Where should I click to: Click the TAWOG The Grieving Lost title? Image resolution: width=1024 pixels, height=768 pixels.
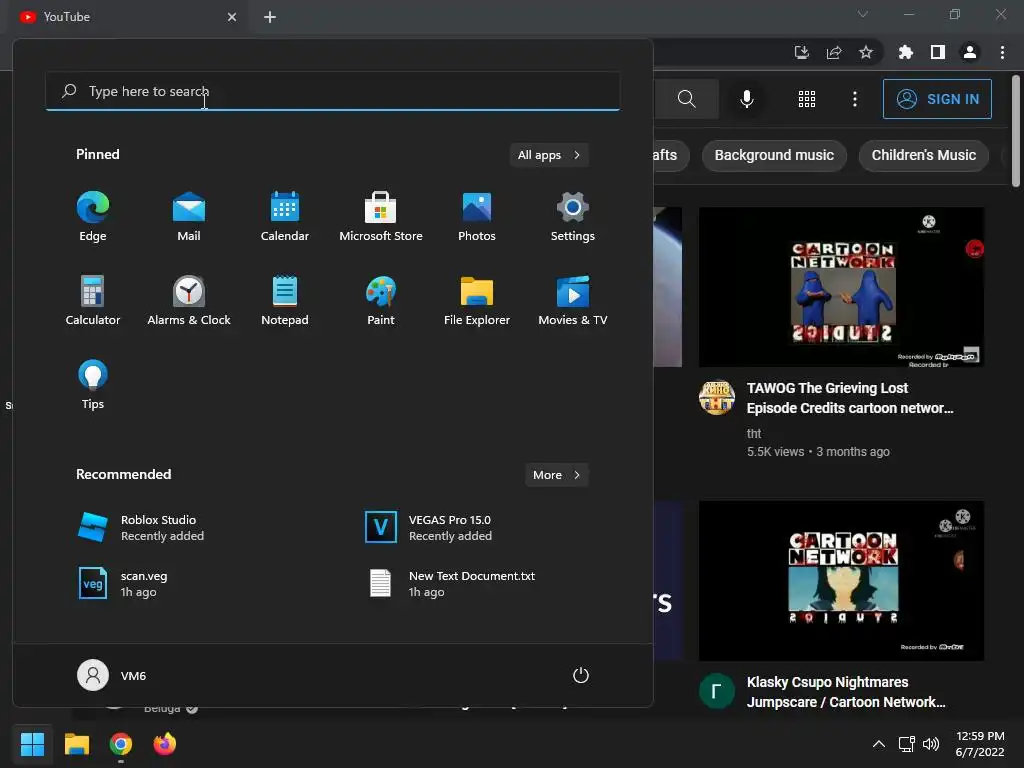click(x=850, y=398)
